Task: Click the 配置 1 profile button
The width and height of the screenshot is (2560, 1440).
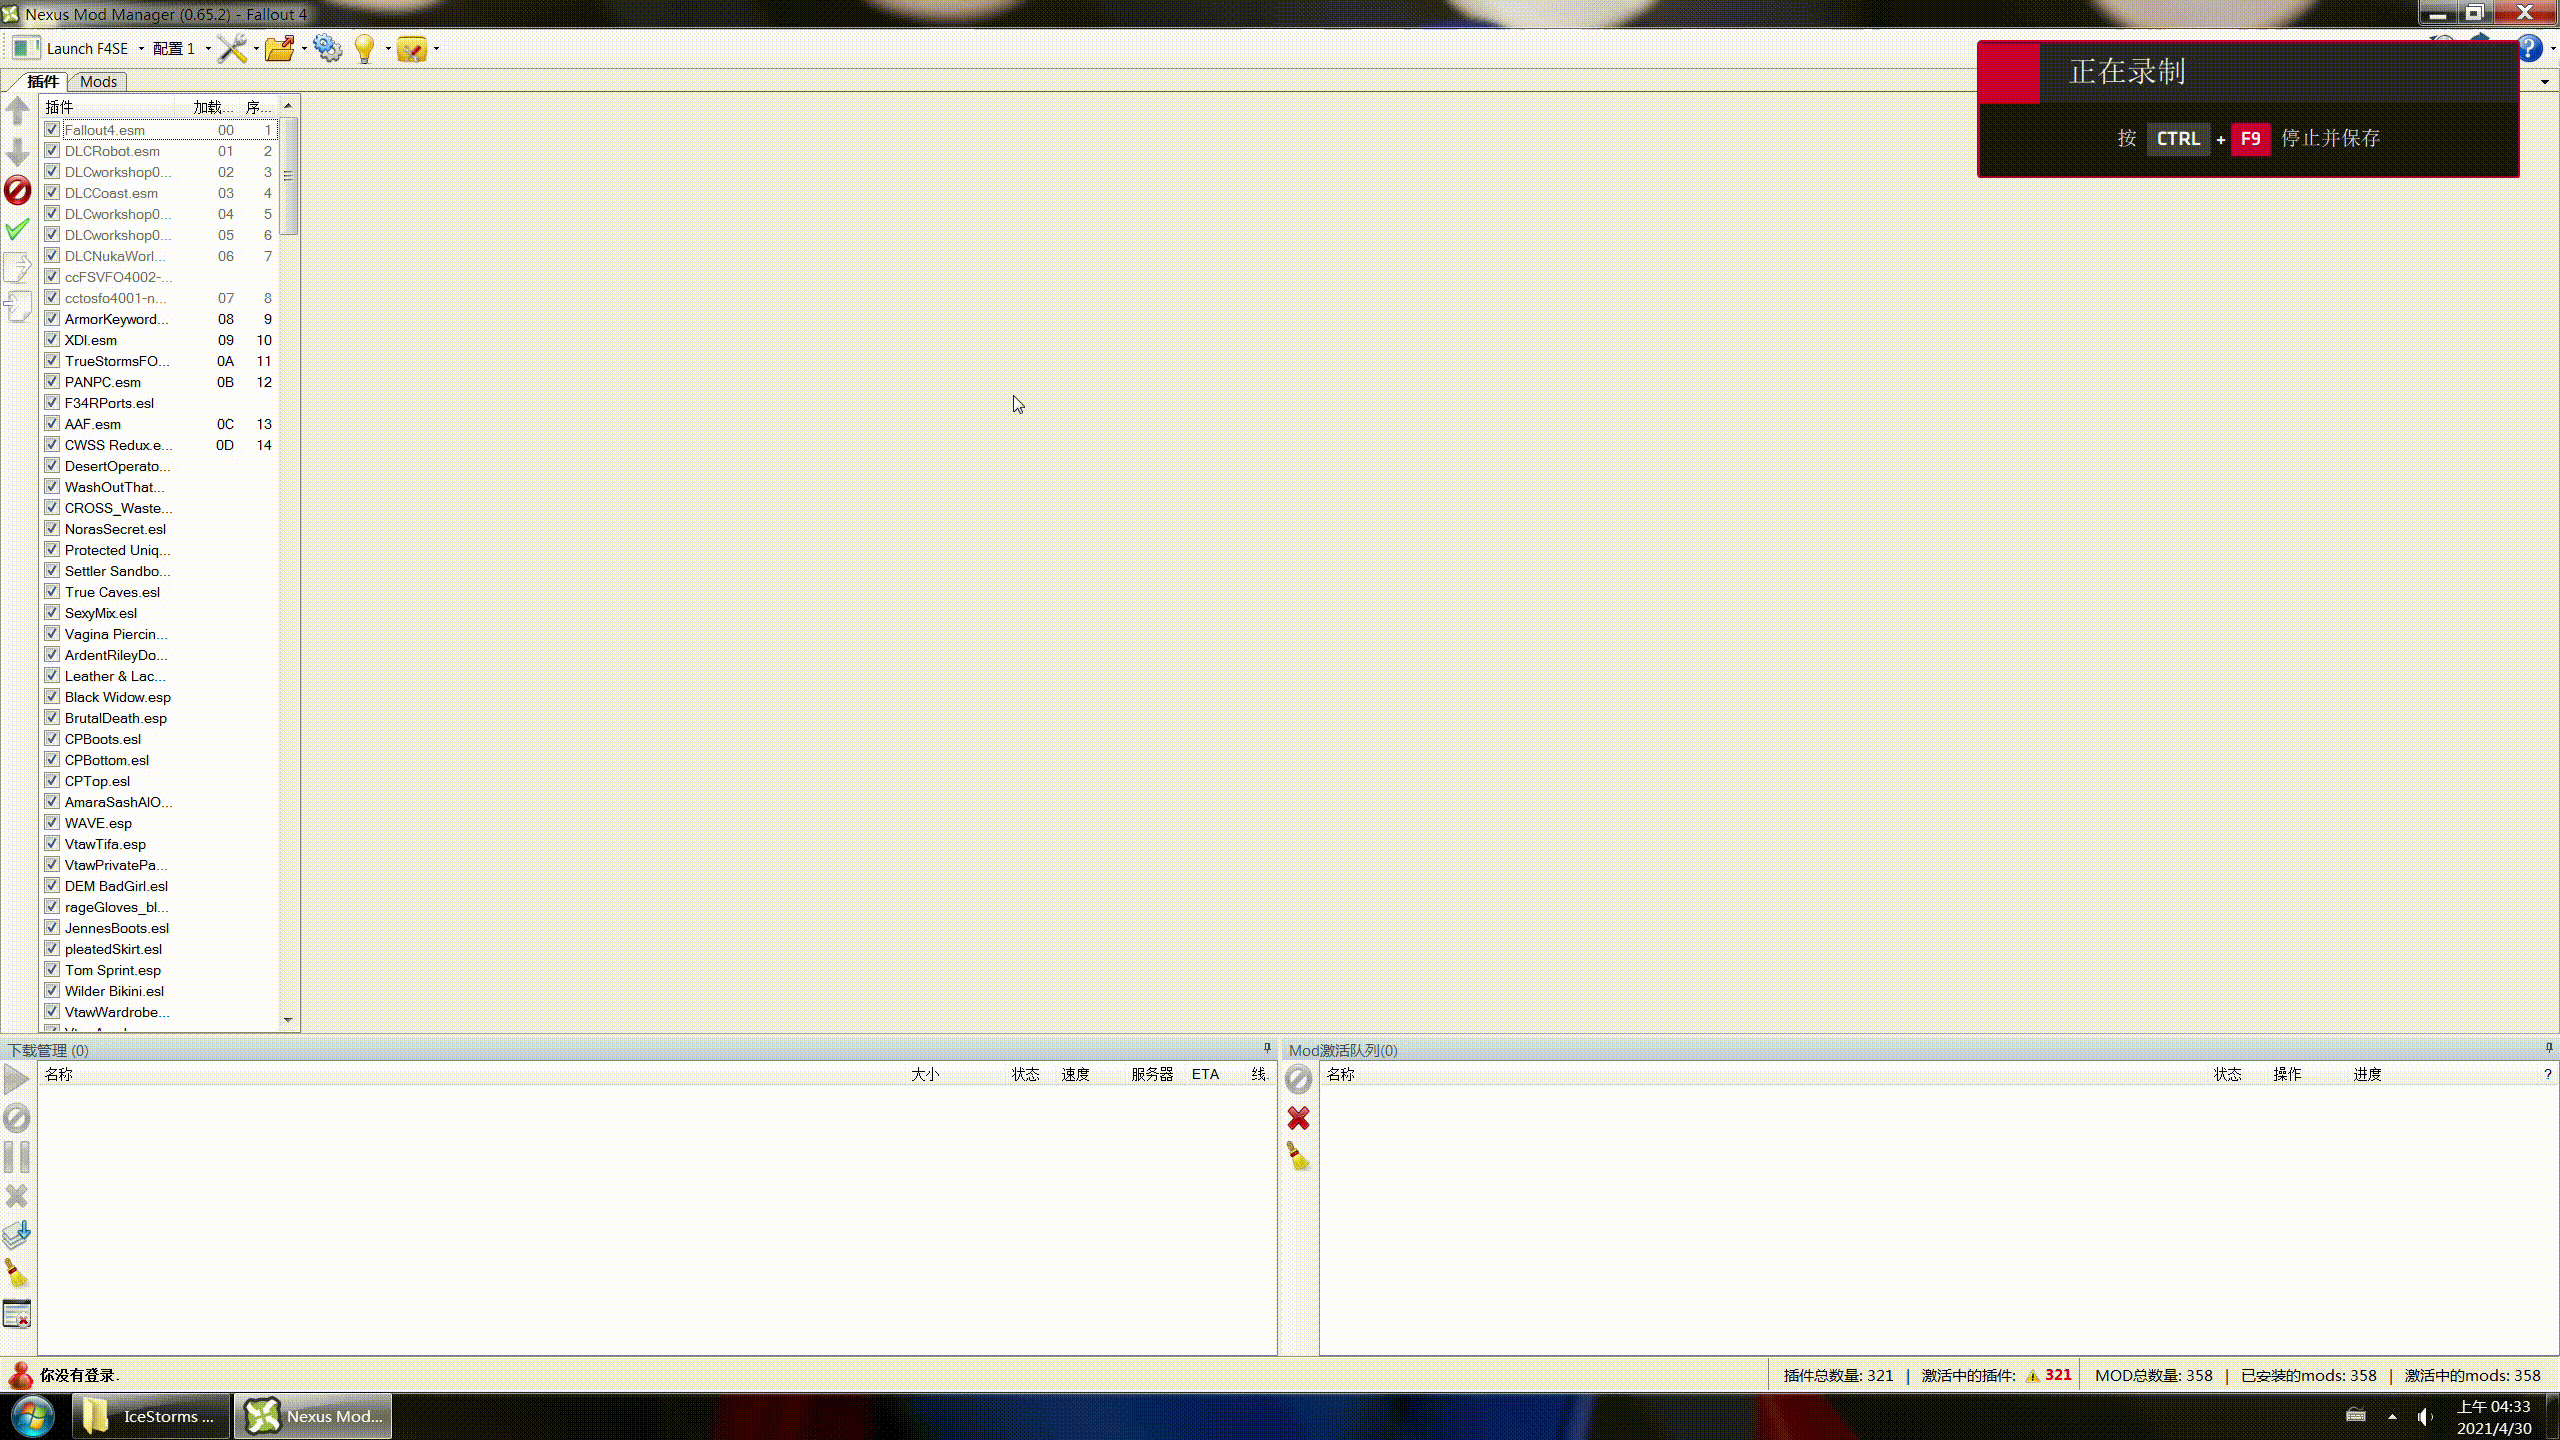Action: (x=173, y=49)
